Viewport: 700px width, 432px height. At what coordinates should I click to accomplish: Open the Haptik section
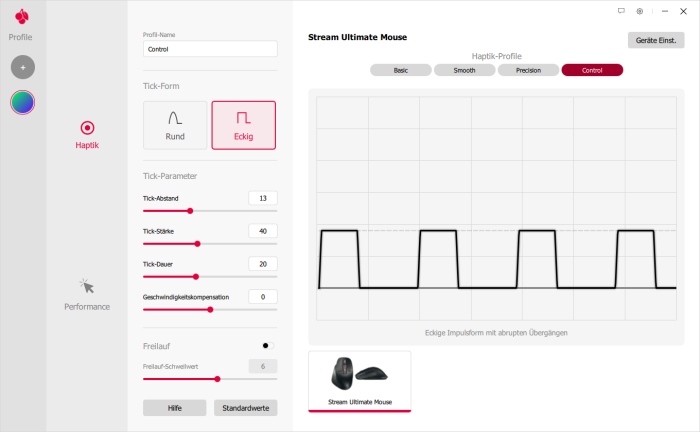coord(87,134)
